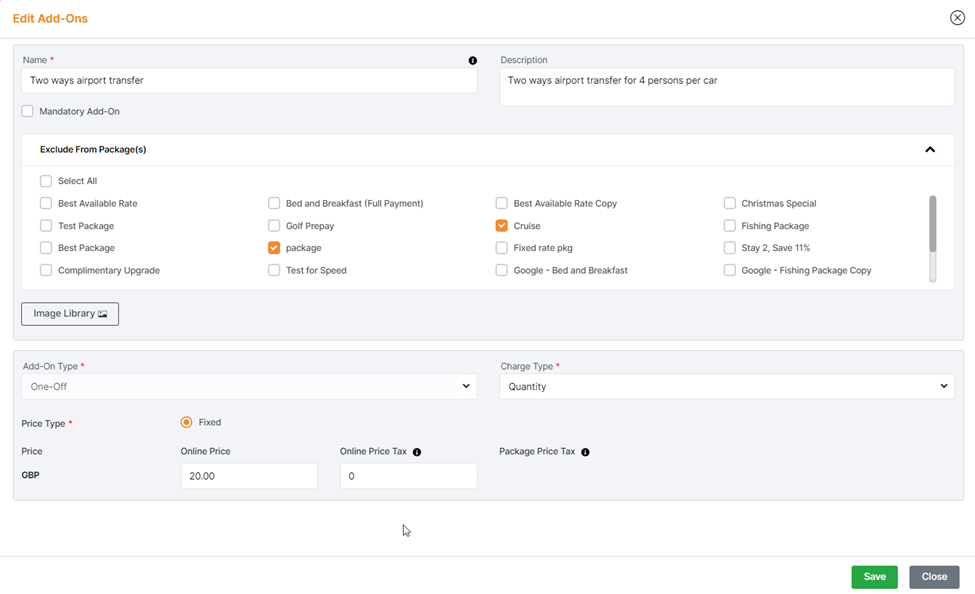
Task: Click the Online Price input field
Action: (249, 476)
